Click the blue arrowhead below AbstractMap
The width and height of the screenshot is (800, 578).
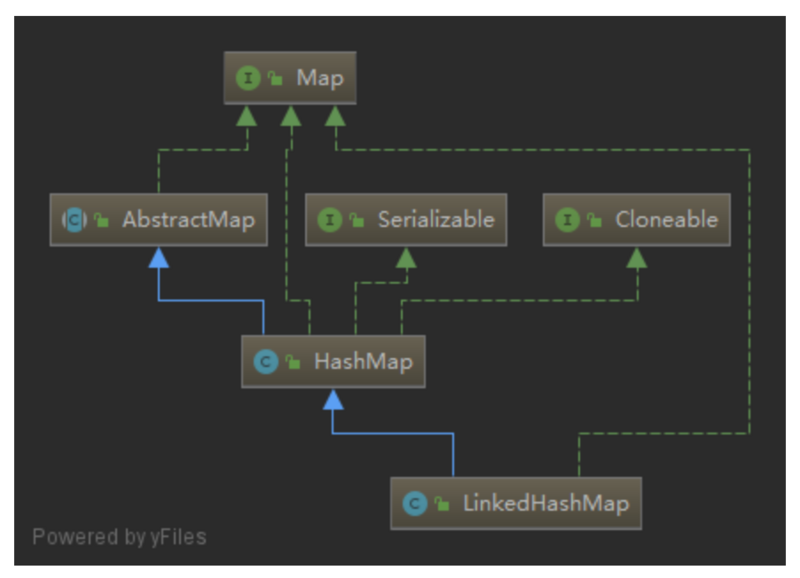[157, 256]
